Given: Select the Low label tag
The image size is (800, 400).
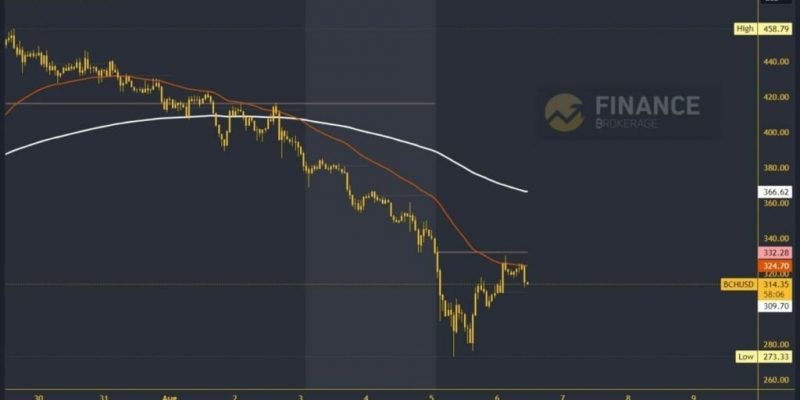Looking at the screenshot, I should point(746,357).
